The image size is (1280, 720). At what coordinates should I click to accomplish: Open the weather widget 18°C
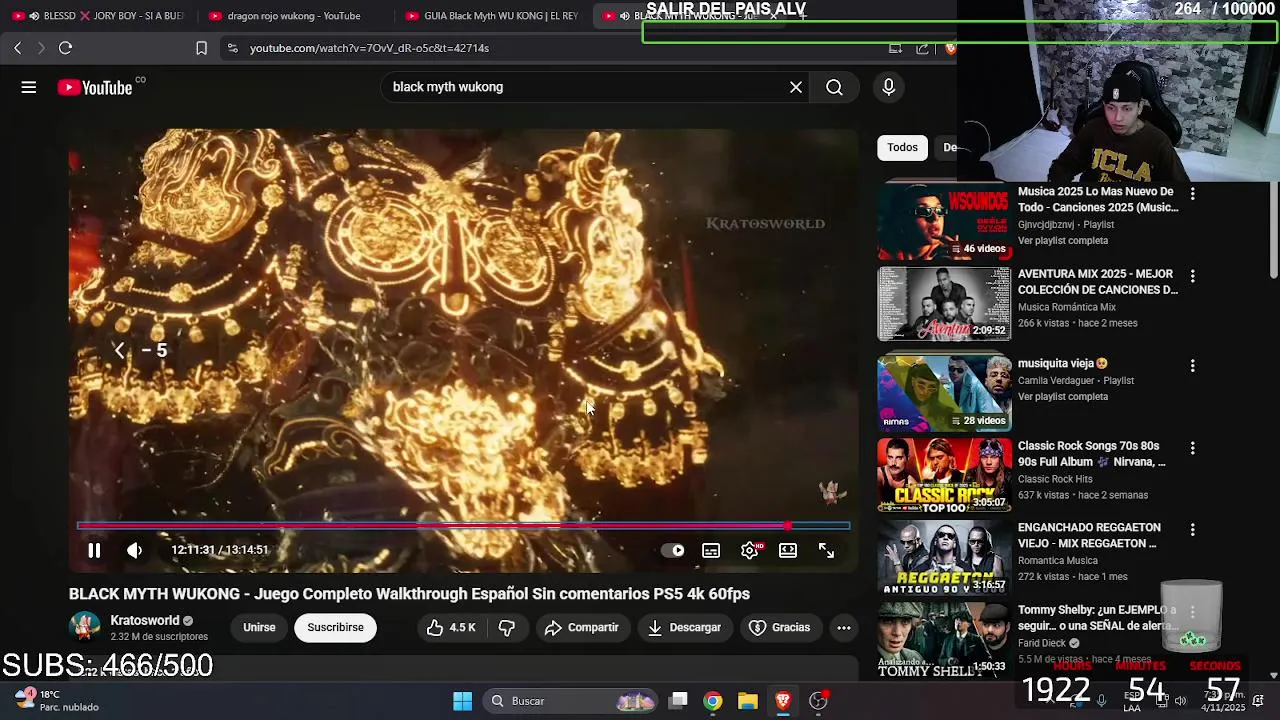pos(56,700)
